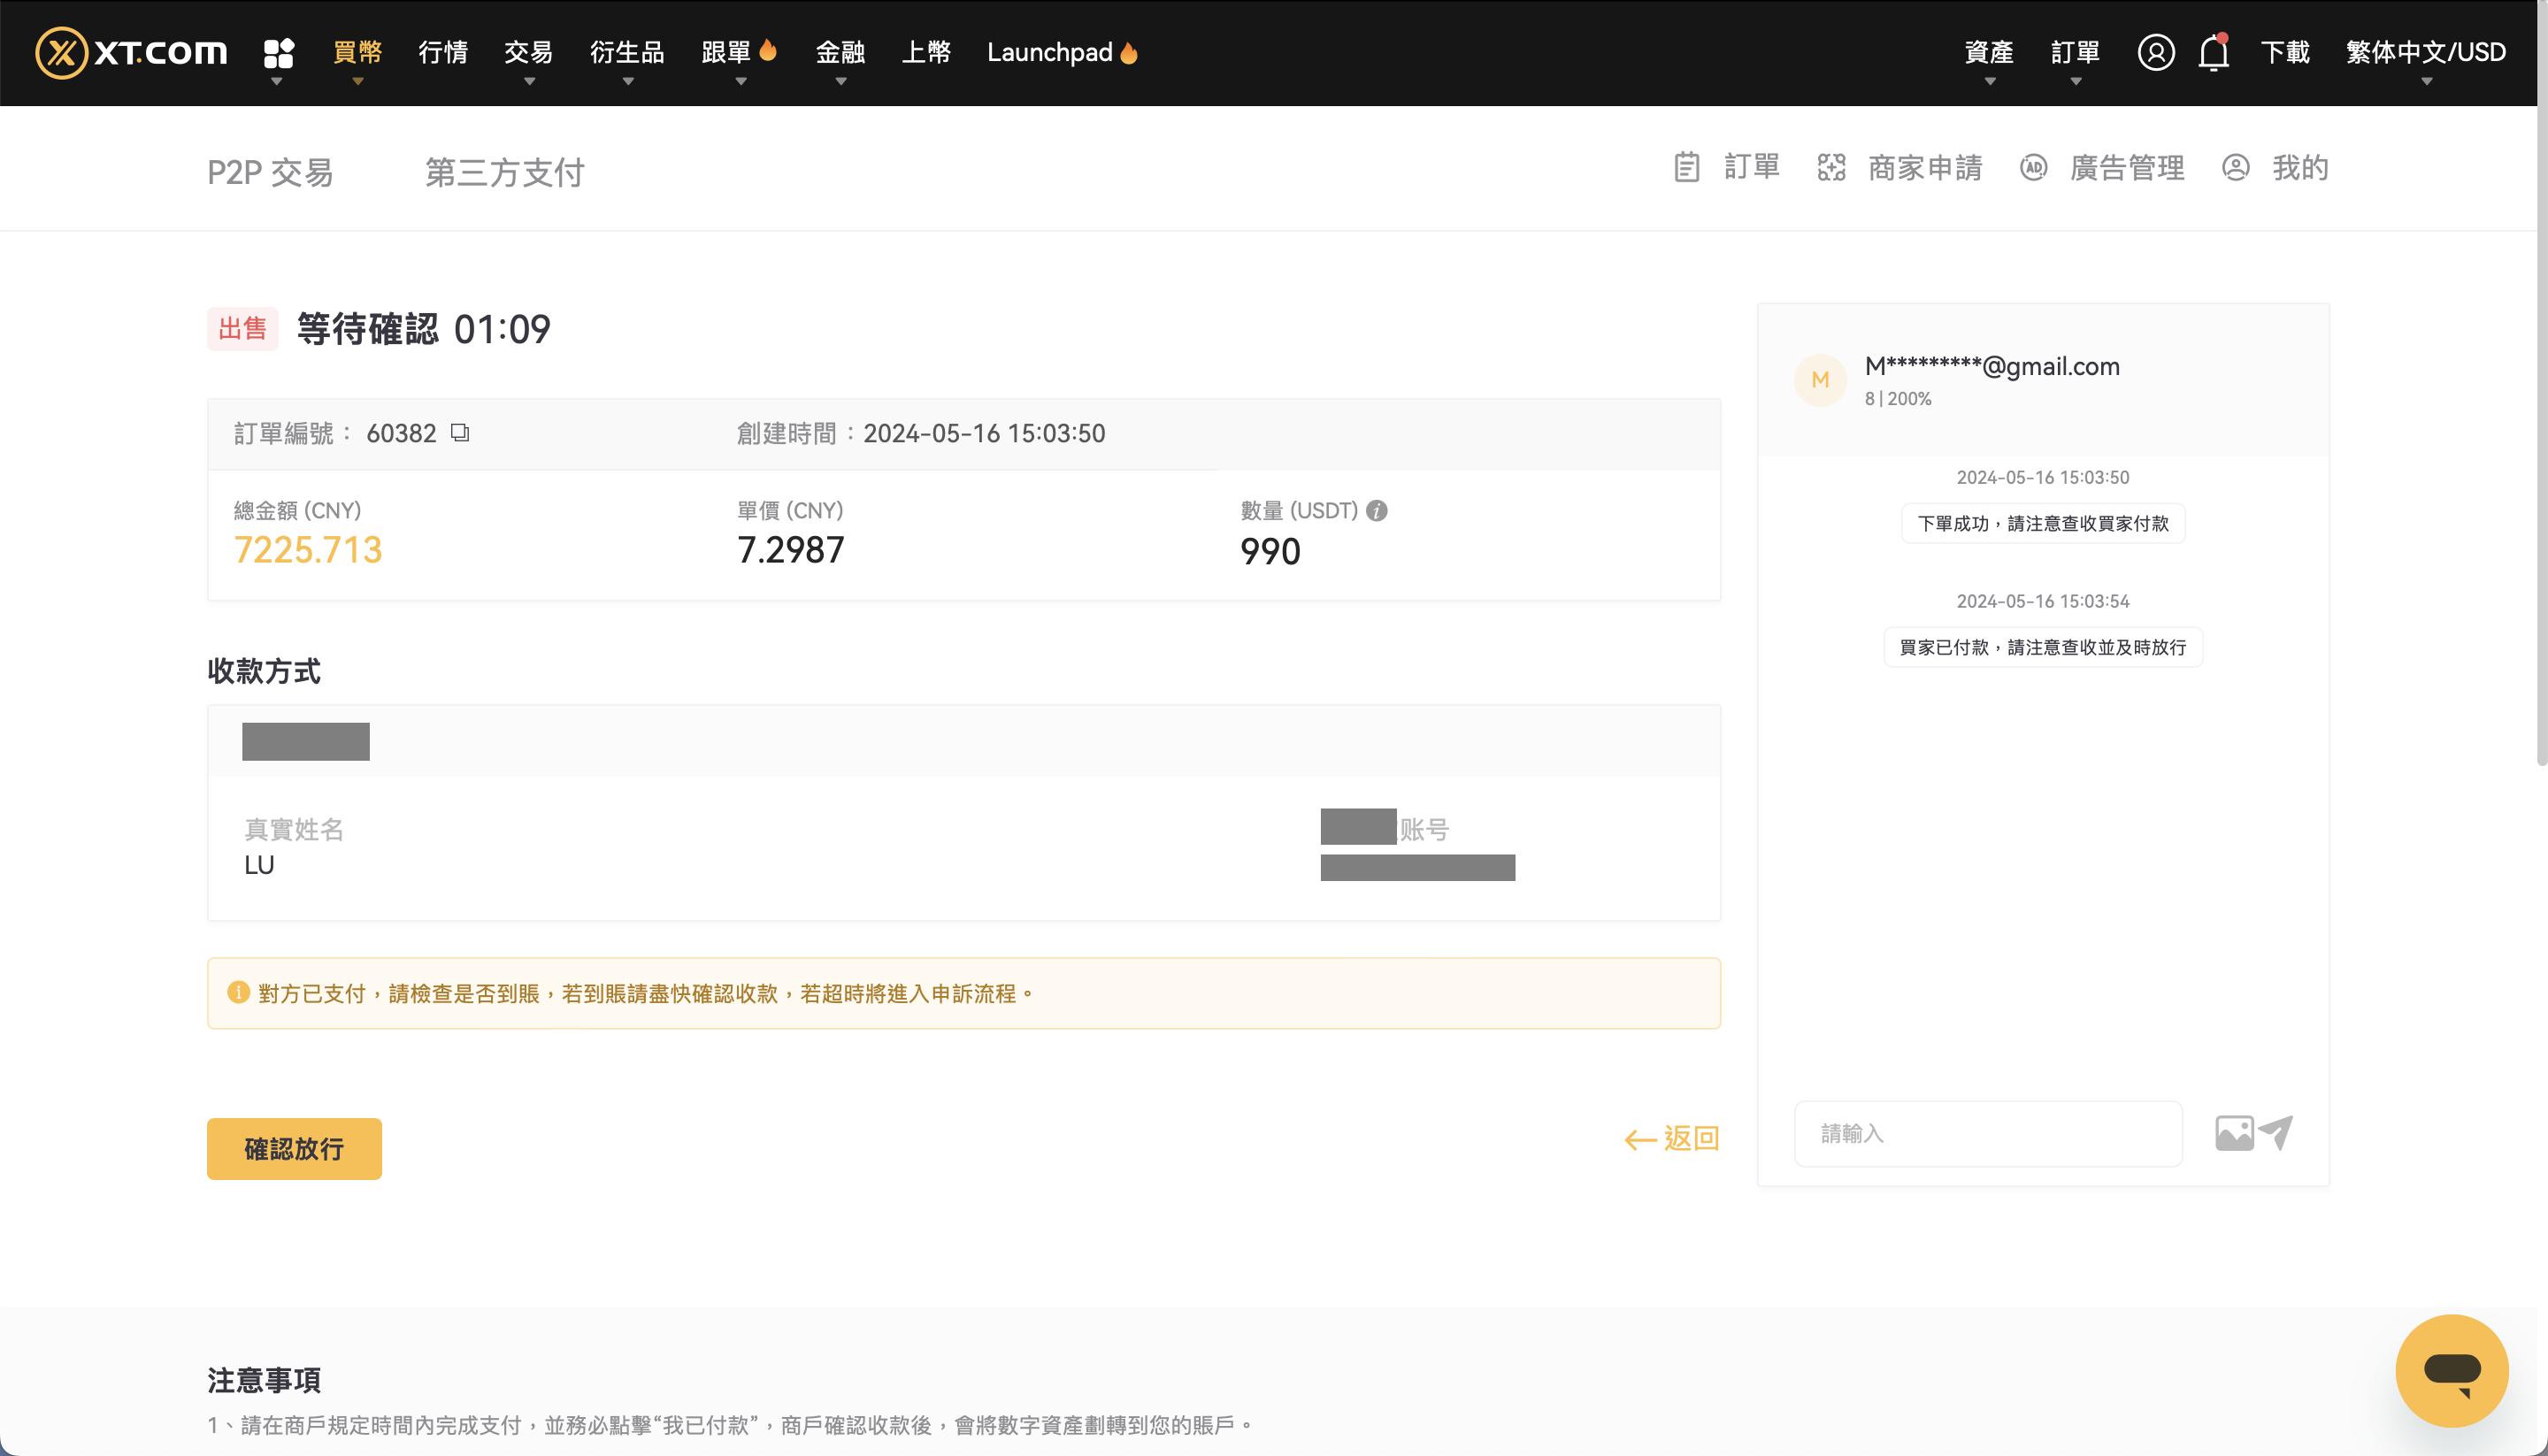Open the Launchpad menu item
2548x1456 pixels.
point(1062,52)
